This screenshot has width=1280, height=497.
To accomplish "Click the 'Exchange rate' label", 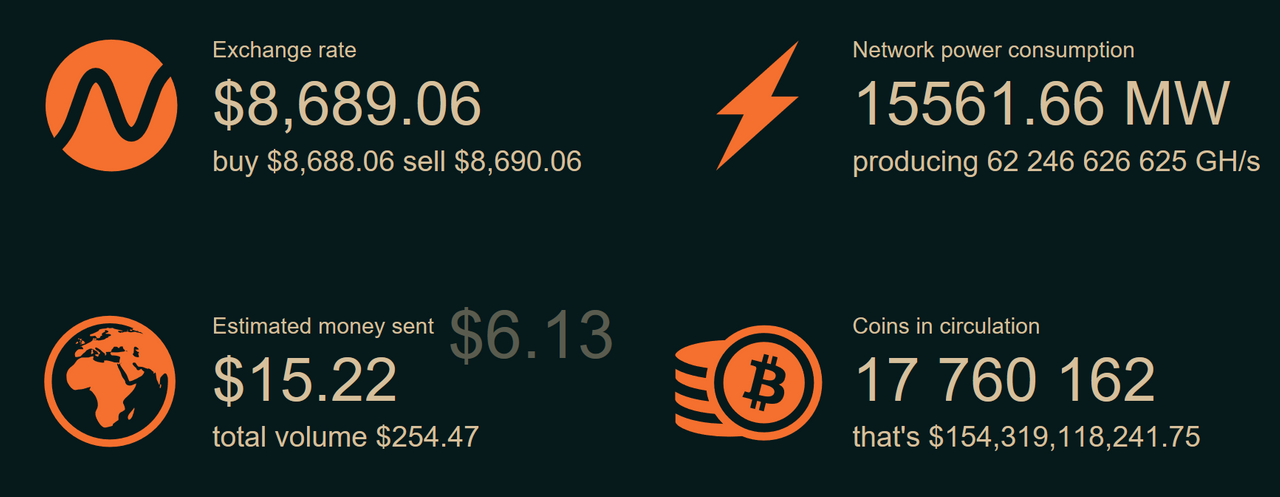I will (285, 50).
